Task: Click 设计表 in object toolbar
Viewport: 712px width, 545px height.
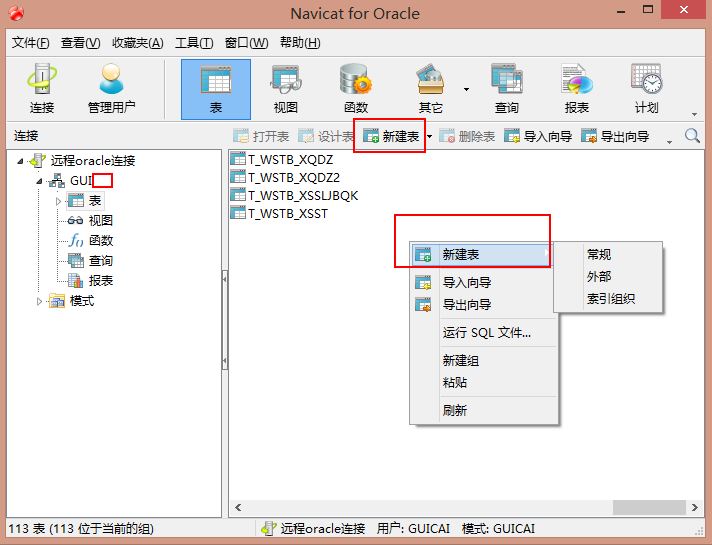Action: tap(326, 136)
